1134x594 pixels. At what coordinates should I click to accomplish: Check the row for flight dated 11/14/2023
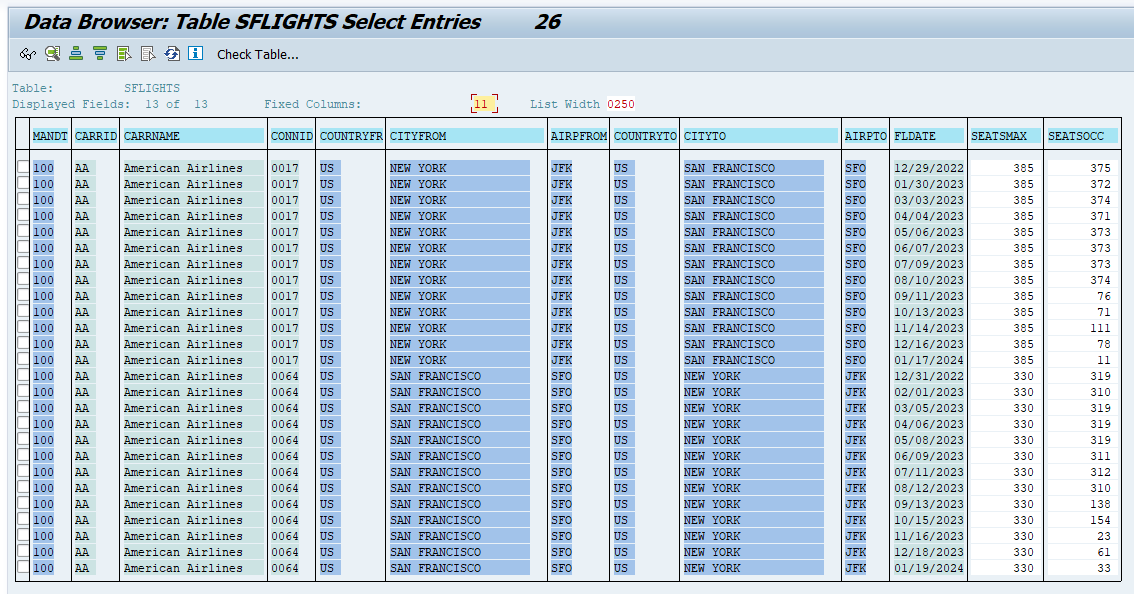point(23,328)
